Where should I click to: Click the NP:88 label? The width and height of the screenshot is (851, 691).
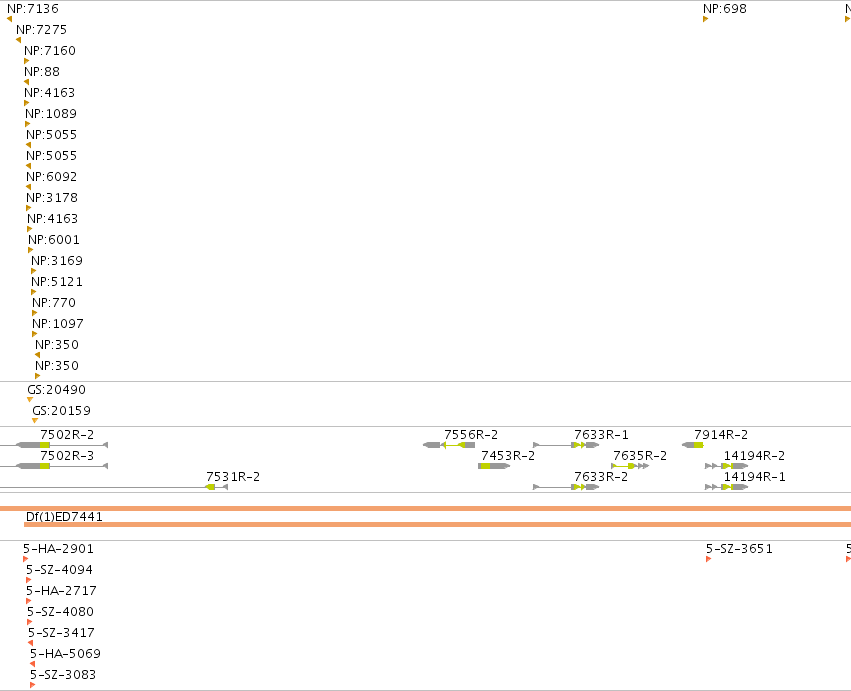pyautogui.click(x=42, y=72)
